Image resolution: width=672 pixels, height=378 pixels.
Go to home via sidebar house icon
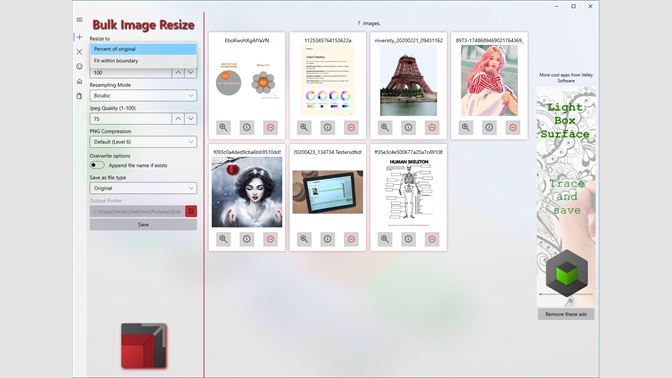click(x=79, y=81)
